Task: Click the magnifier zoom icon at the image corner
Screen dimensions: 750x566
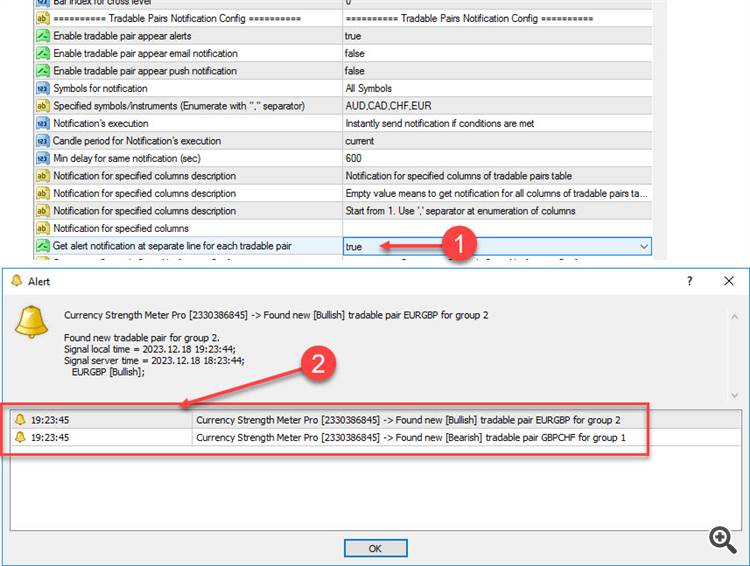Action: 723,540
